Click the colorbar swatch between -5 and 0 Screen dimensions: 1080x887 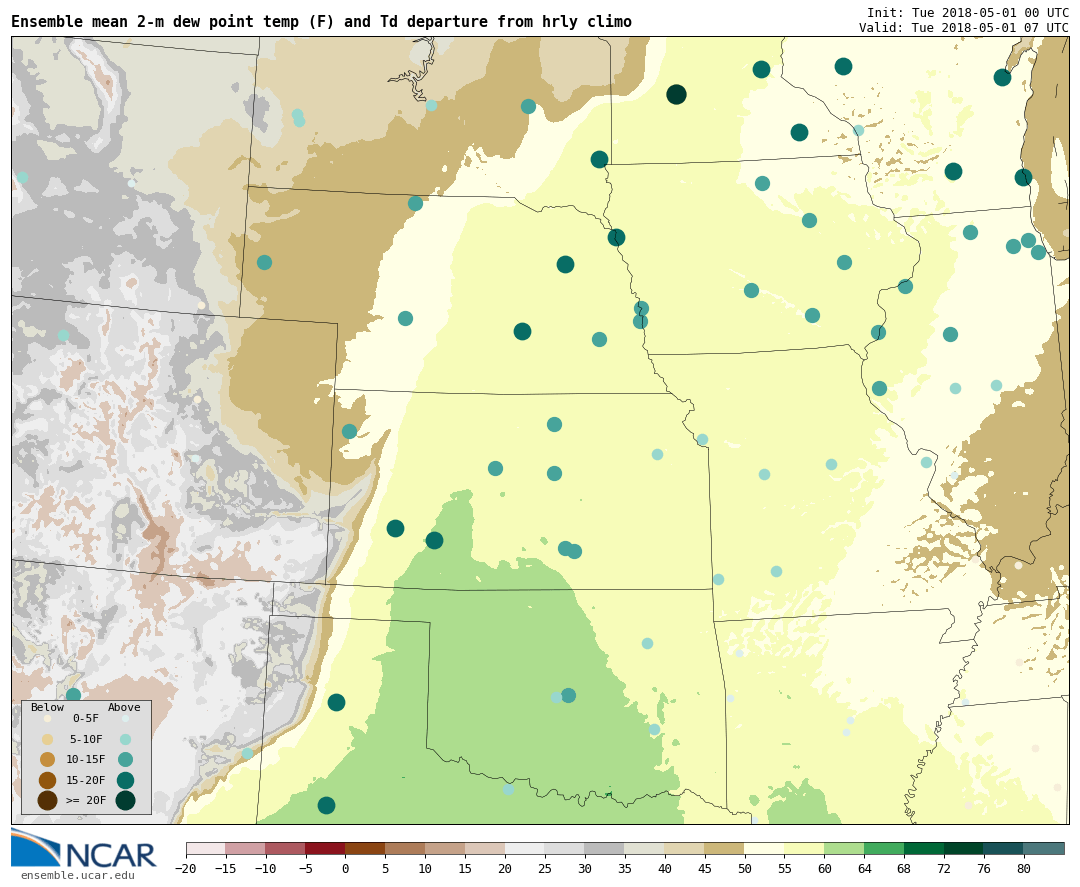click(x=325, y=848)
